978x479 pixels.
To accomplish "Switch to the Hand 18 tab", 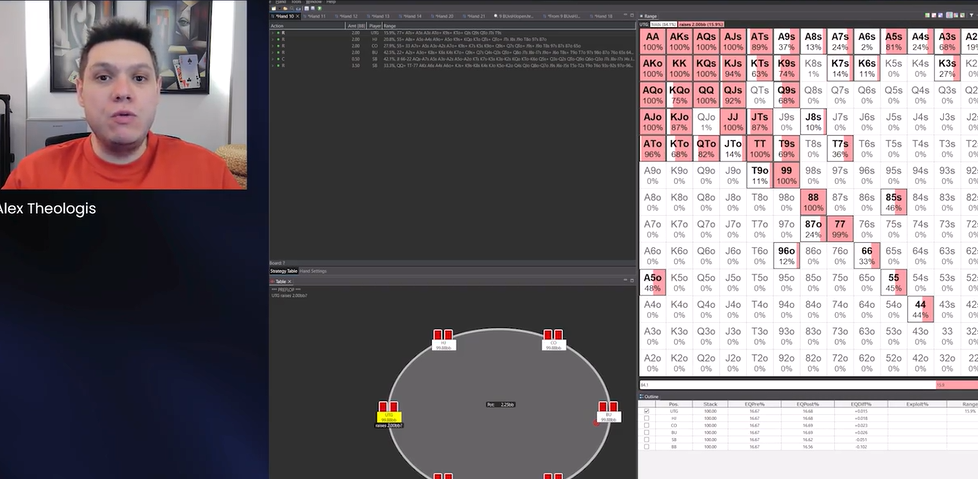I will click(603, 16).
